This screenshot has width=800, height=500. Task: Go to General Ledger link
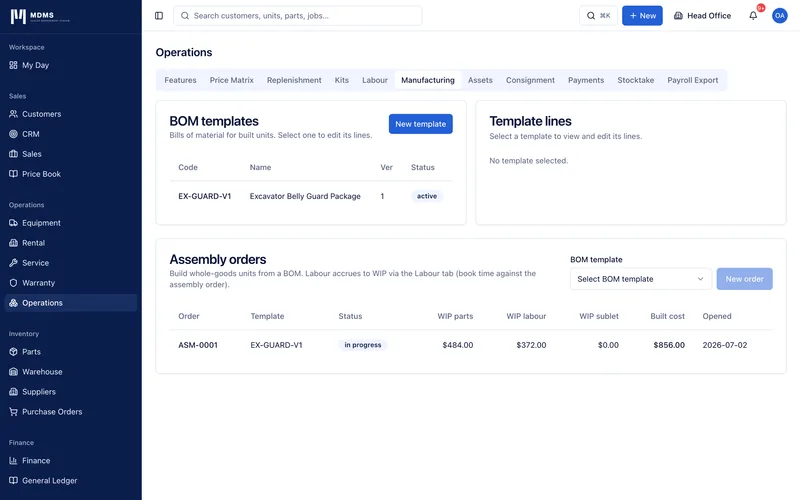coord(70,480)
